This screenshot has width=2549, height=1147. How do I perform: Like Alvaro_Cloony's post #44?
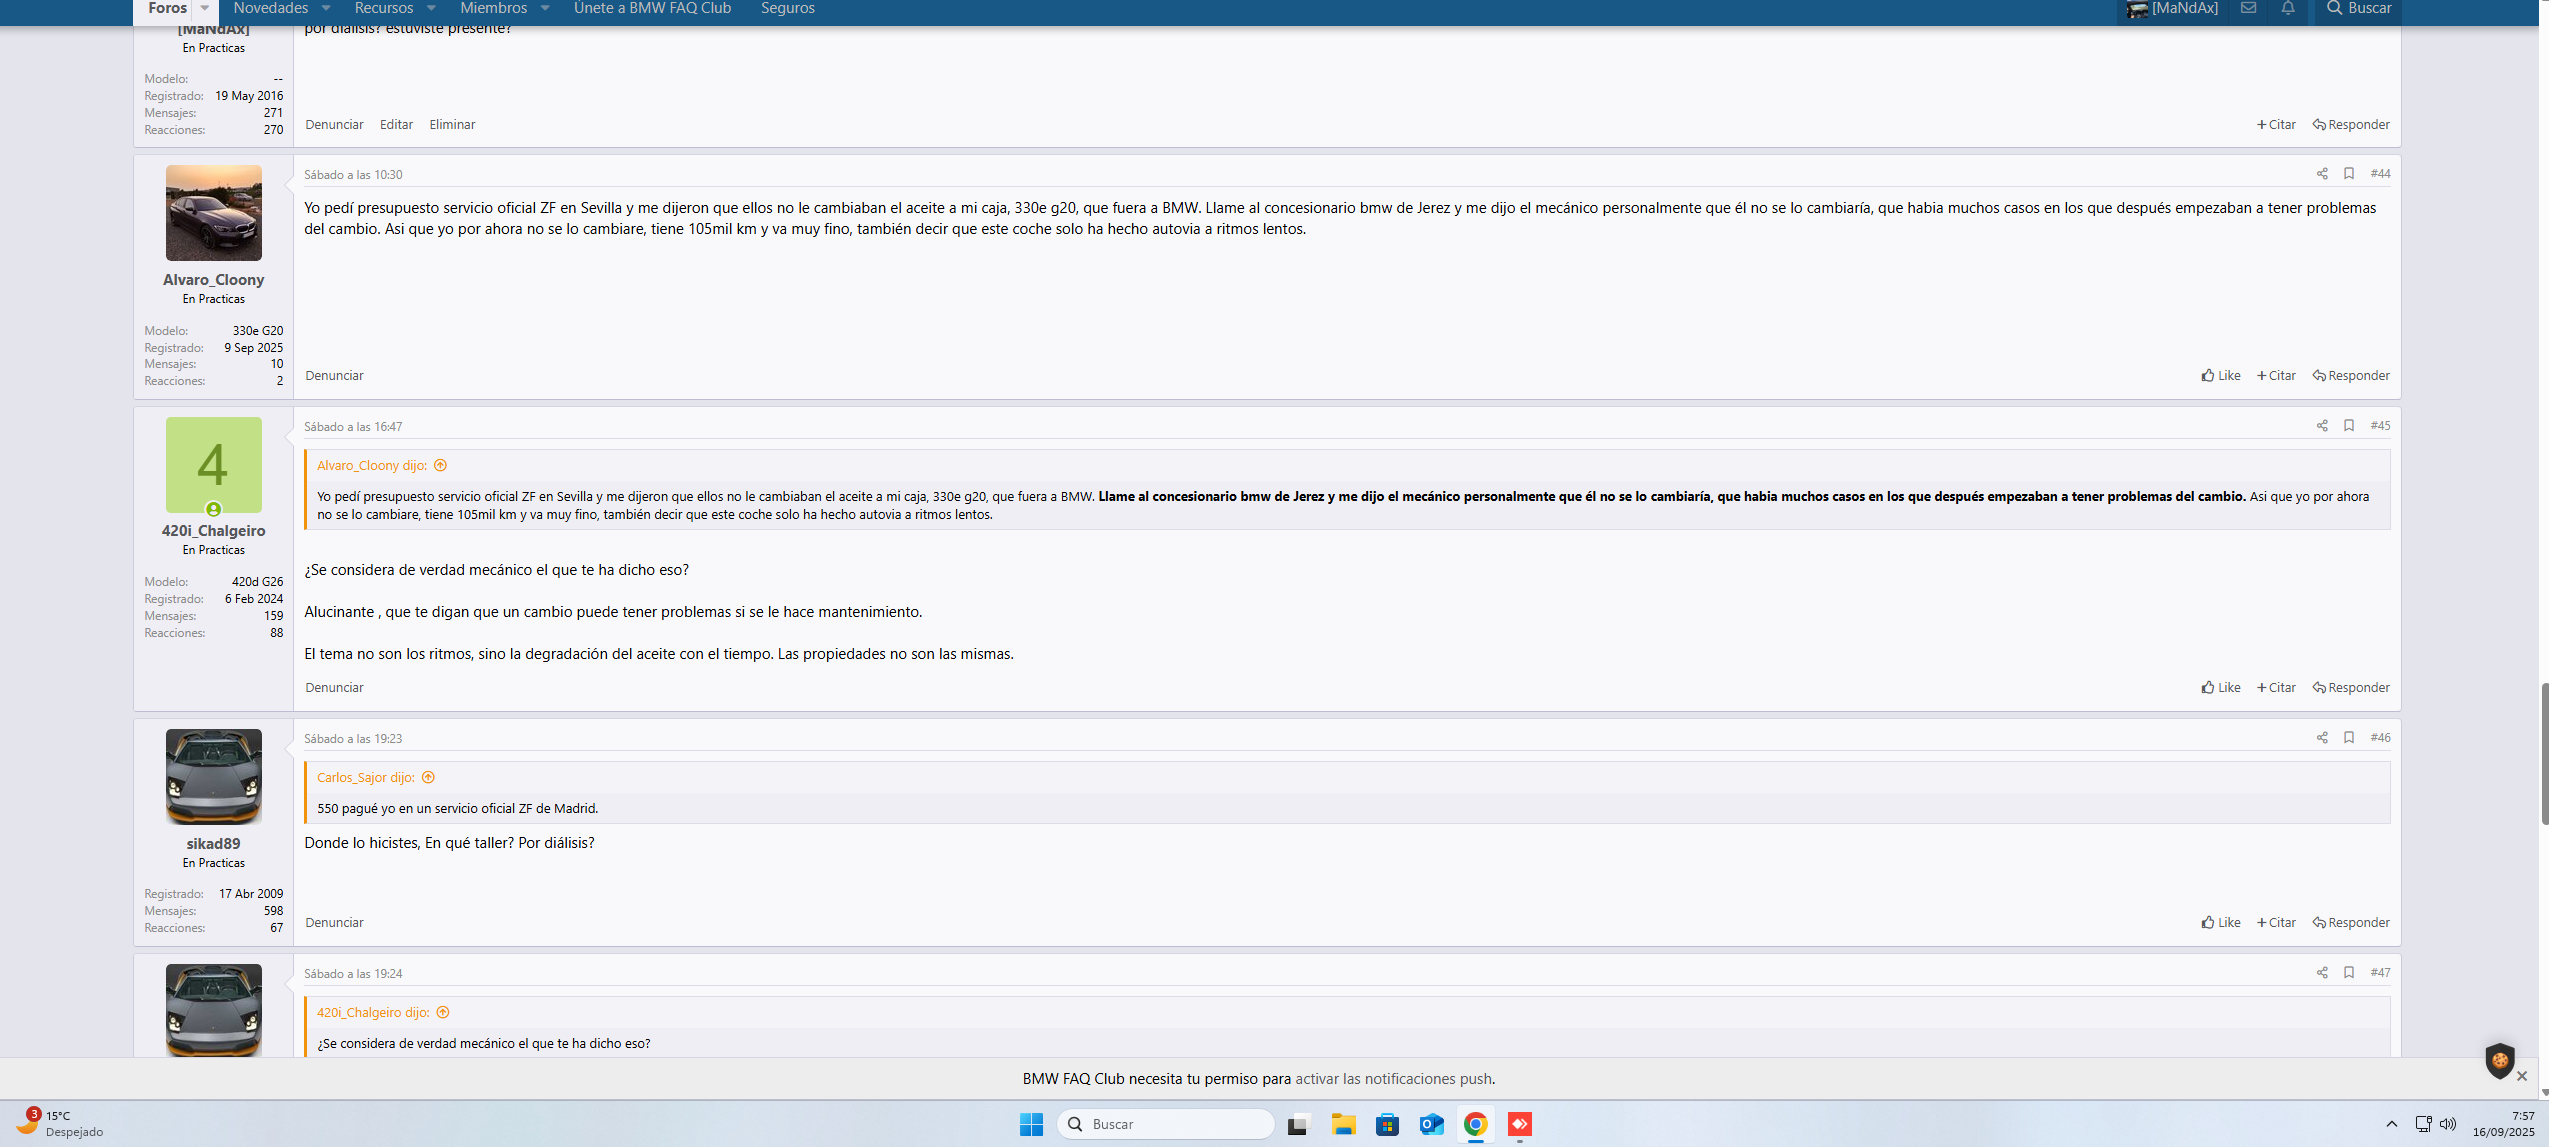click(x=2220, y=376)
